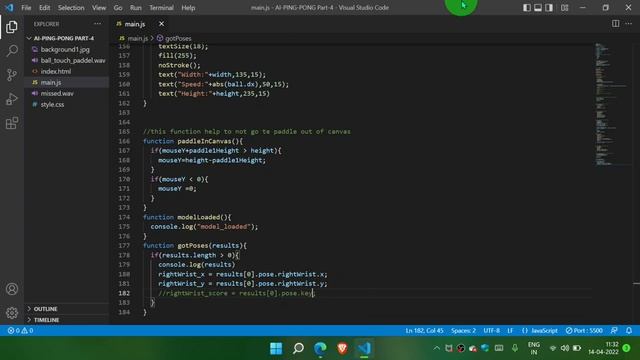Click the split editor right icon
The image size is (640, 360).
(616, 24)
